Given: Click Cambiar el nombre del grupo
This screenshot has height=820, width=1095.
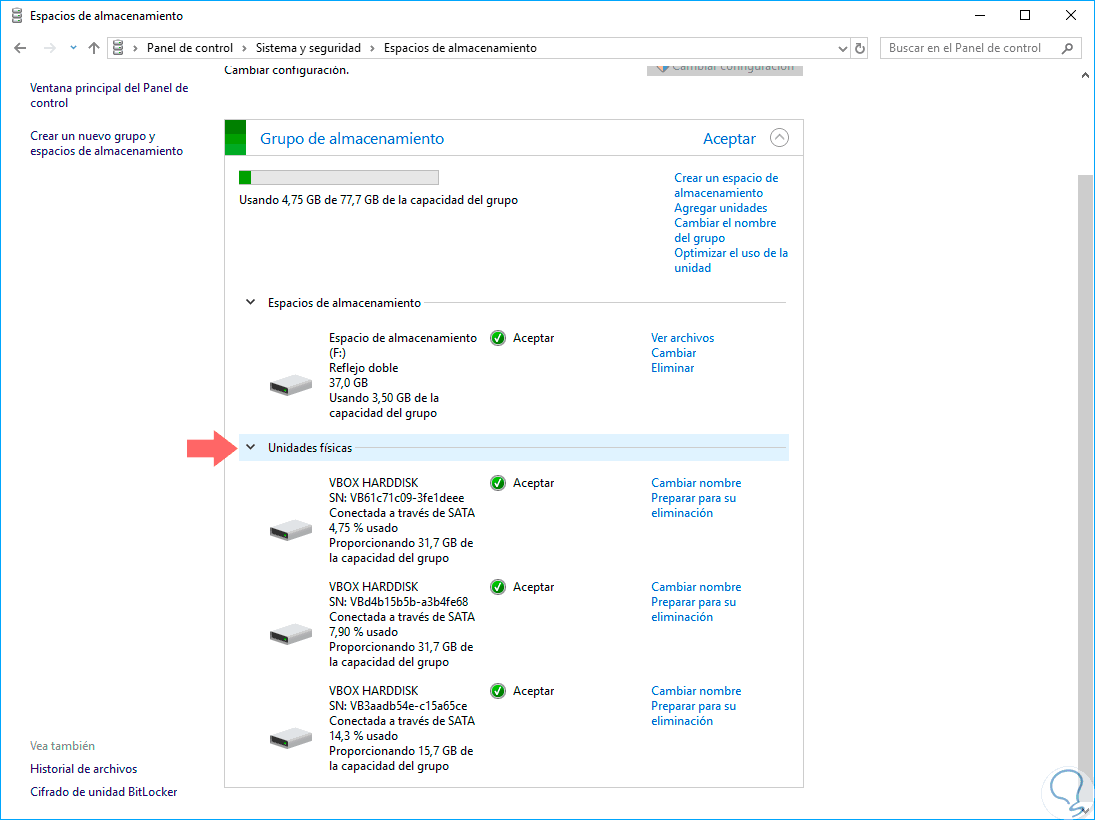Looking at the screenshot, I should 725,230.
